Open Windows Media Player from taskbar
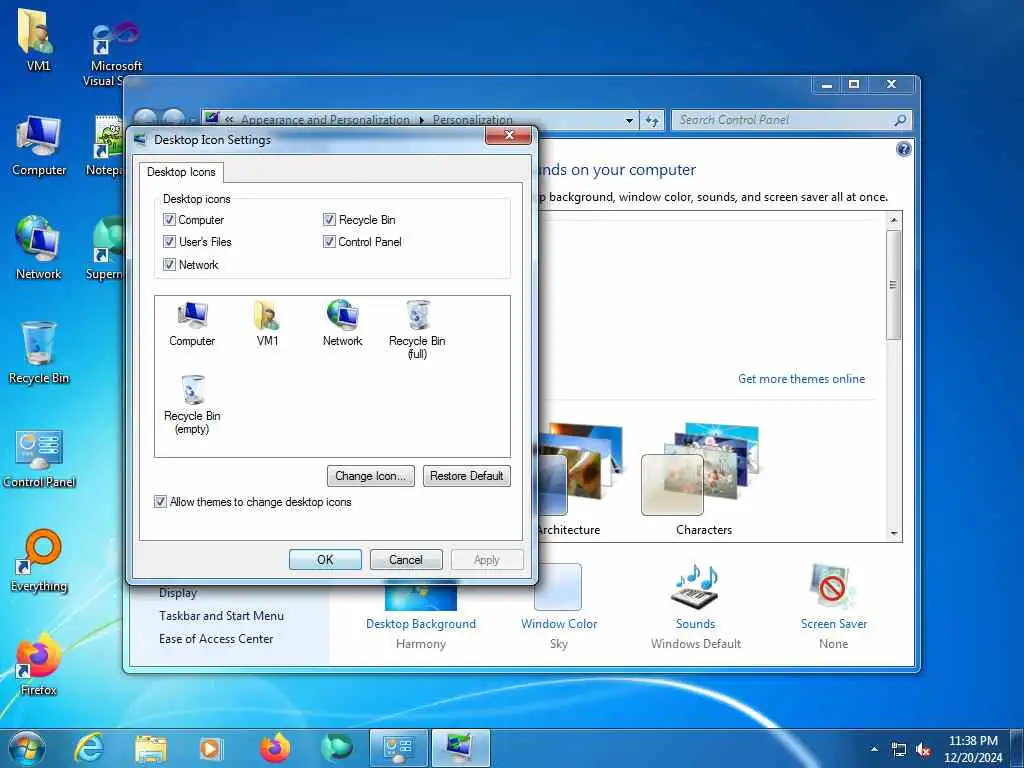The height and width of the screenshot is (768, 1024). pyautogui.click(x=211, y=749)
